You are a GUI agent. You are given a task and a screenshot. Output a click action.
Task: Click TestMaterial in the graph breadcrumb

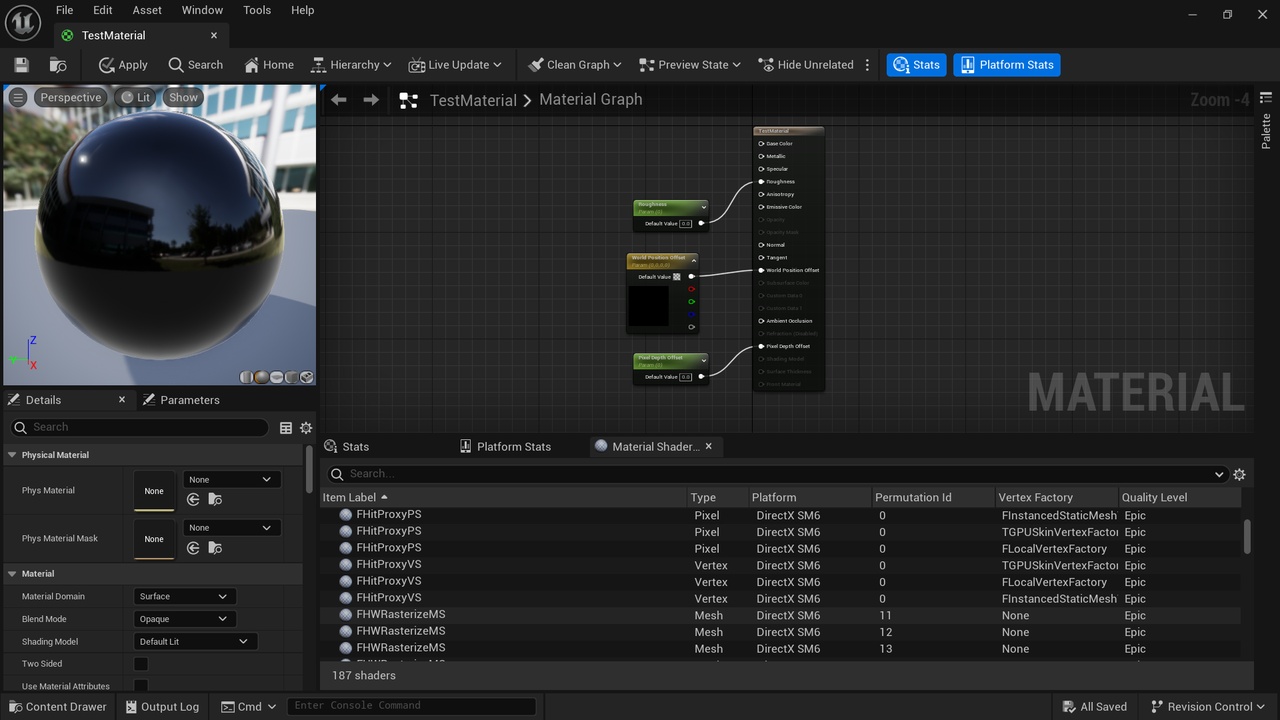(x=473, y=100)
